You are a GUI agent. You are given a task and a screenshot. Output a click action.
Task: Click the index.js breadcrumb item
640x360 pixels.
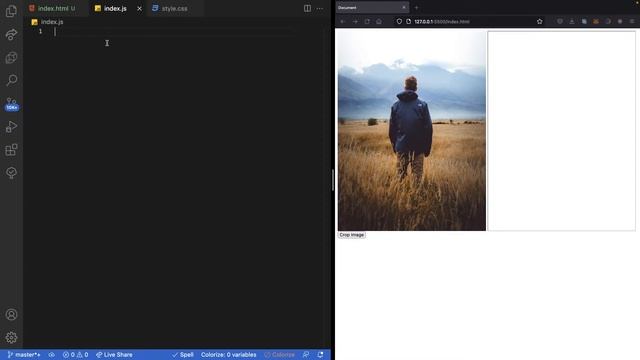point(52,22)
